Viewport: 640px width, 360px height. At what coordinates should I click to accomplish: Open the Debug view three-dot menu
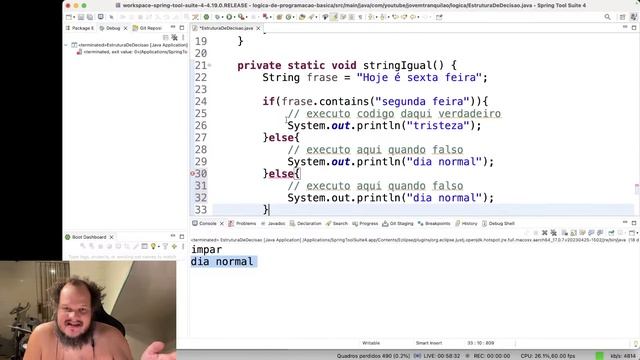tap(183, 38)
